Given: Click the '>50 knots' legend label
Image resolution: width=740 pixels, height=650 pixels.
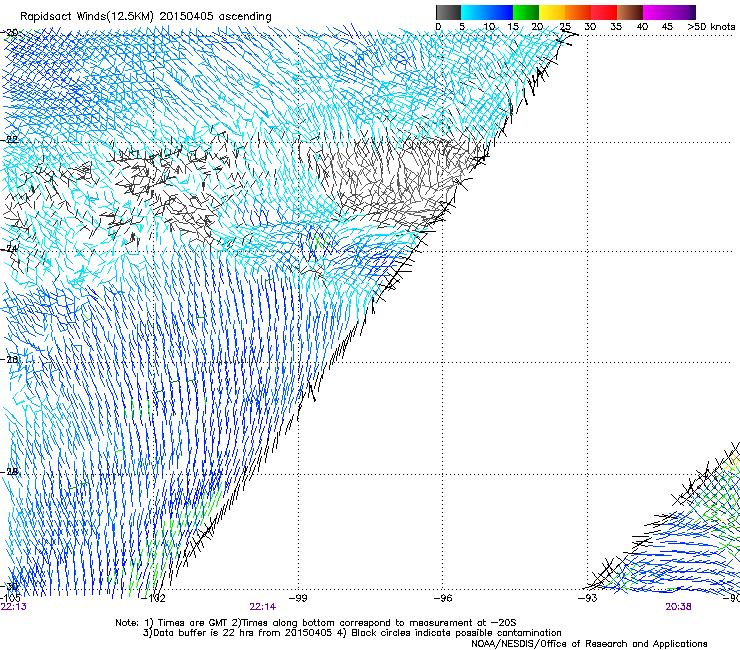Looking at the screenshot, I should click(x=711, y=27).
